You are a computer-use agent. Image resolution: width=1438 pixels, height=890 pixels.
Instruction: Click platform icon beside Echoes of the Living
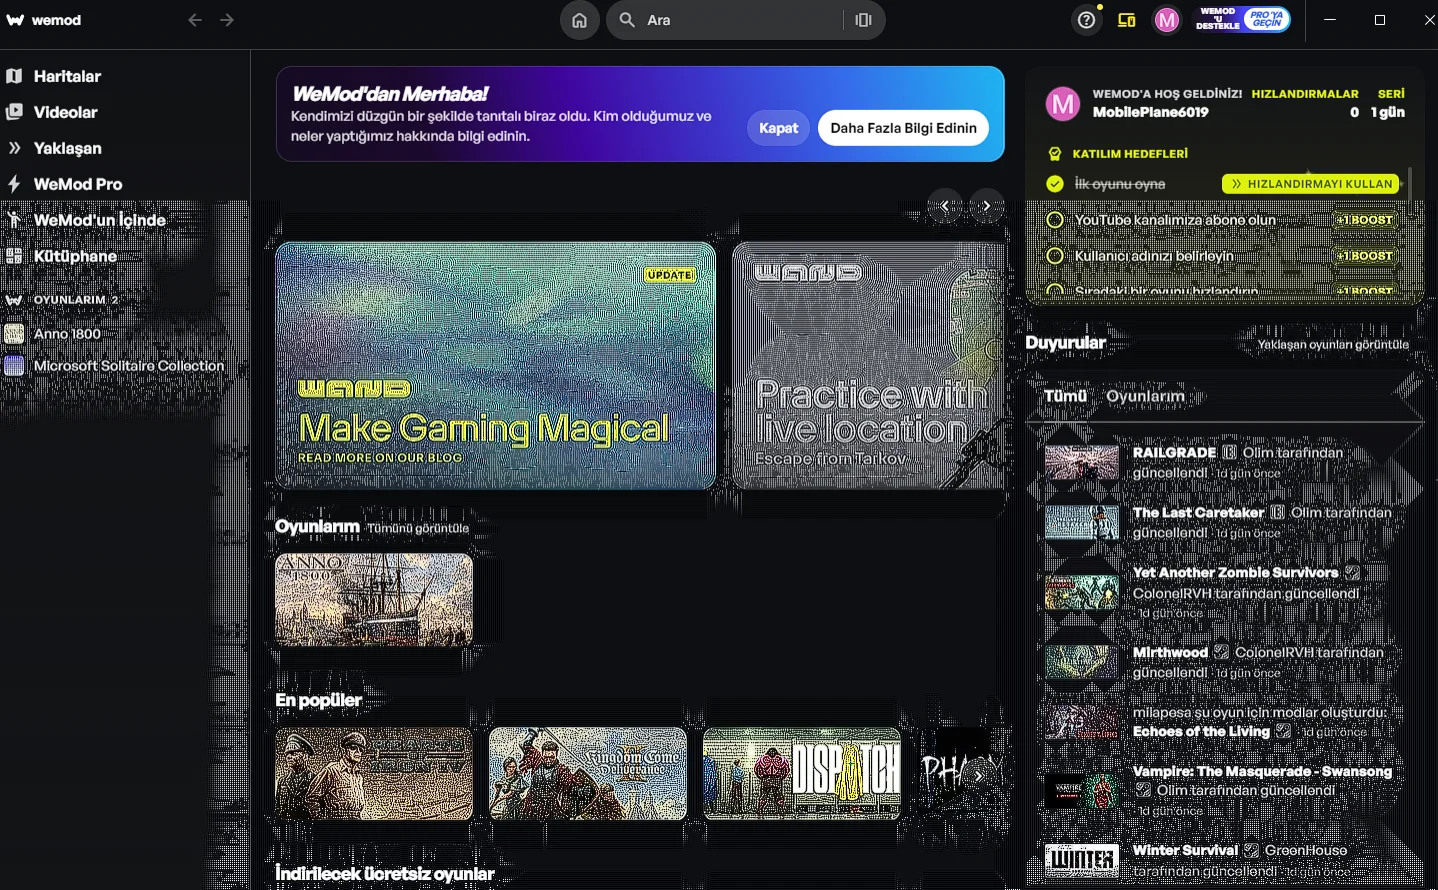tap(1284, 732)
